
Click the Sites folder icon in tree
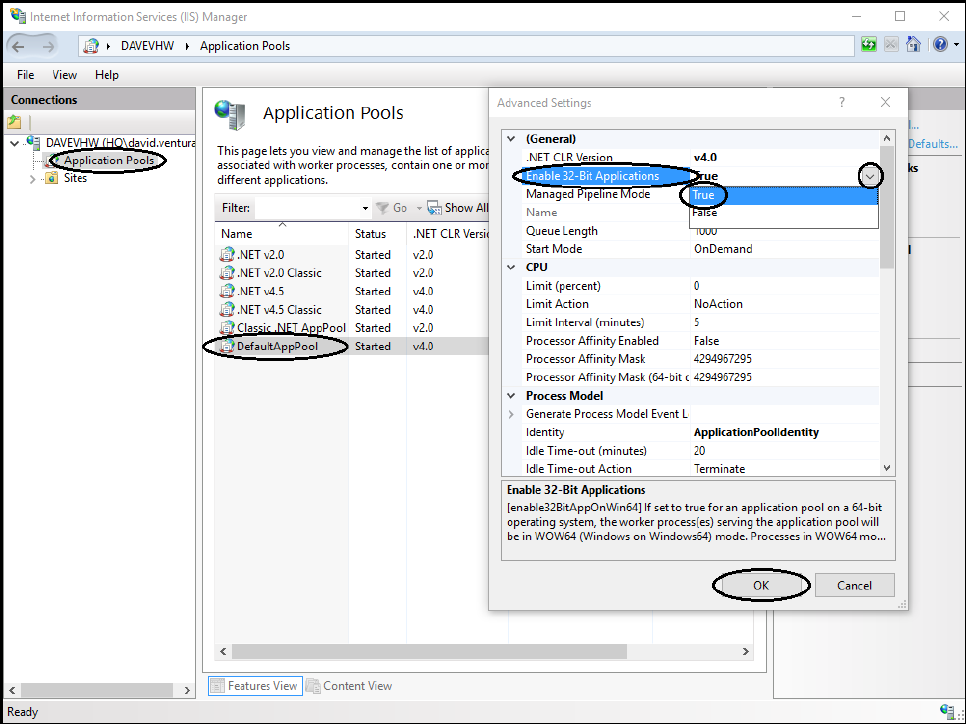52,178
